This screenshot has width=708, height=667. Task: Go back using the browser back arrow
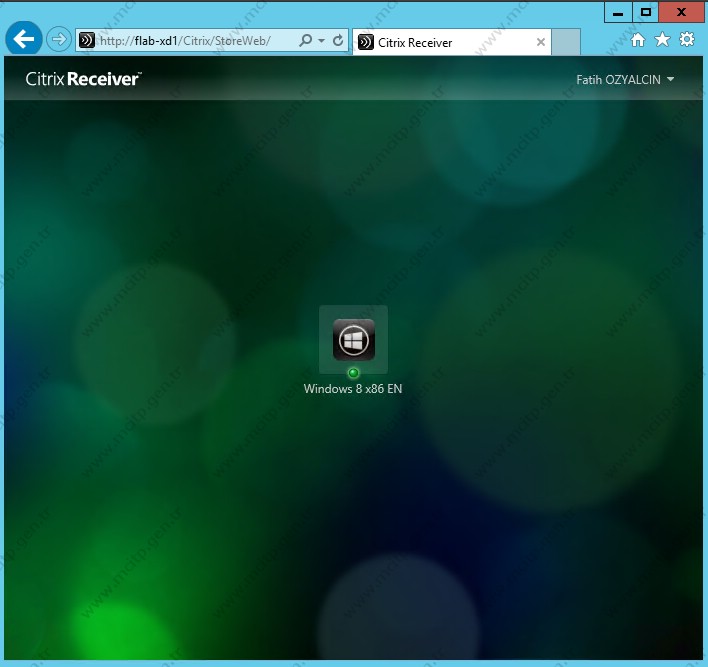tap(24, 39)
